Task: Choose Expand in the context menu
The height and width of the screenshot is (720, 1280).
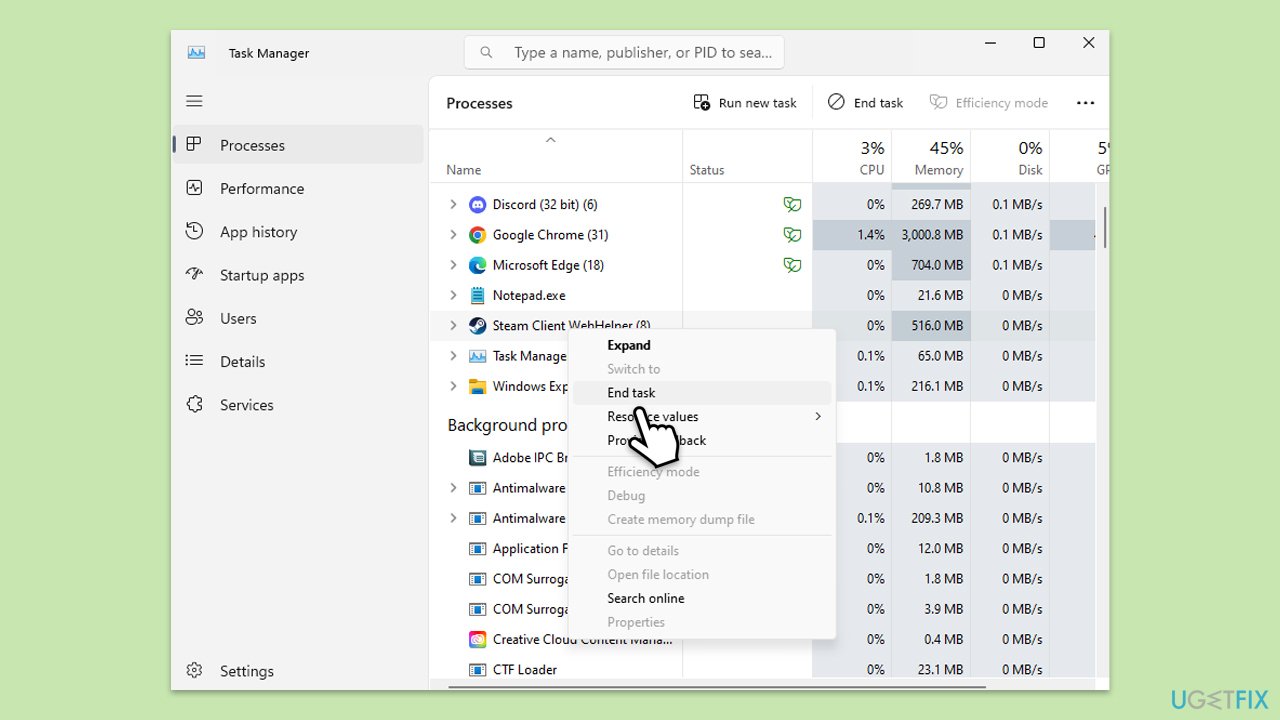Action: [x=702, y=345]
